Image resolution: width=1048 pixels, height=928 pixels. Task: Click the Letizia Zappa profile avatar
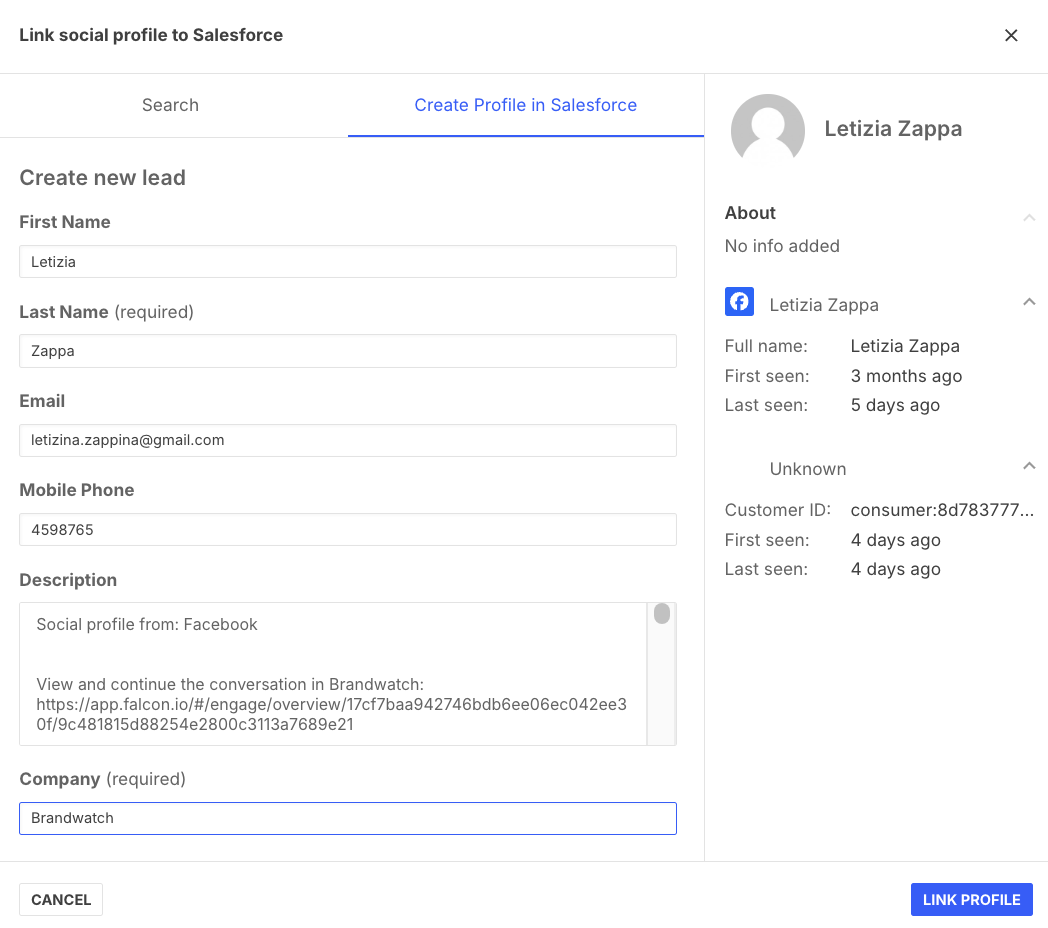pos(767,129)
